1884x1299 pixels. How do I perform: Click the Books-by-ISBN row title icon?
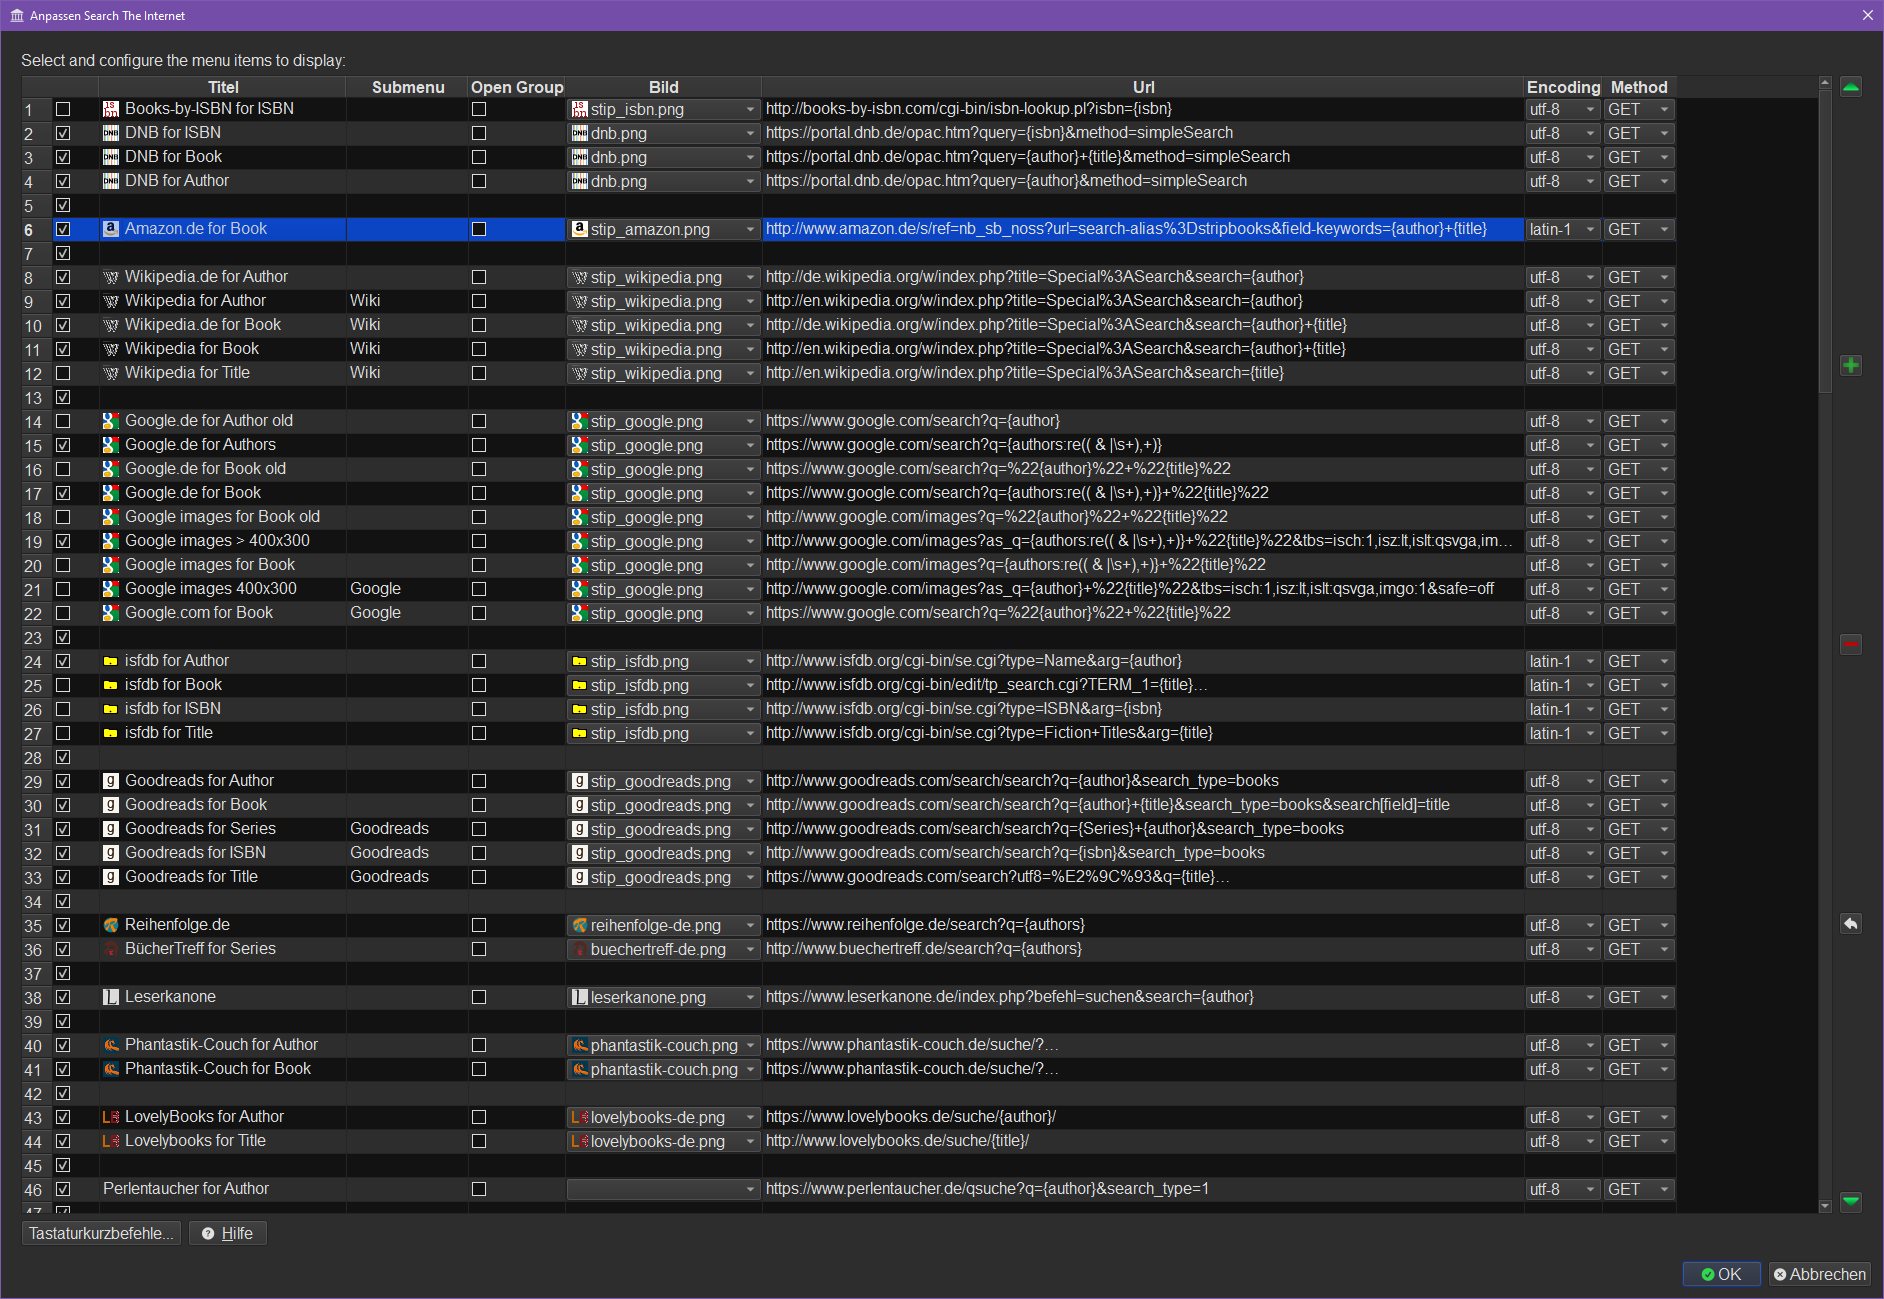(x=111, y=109)
